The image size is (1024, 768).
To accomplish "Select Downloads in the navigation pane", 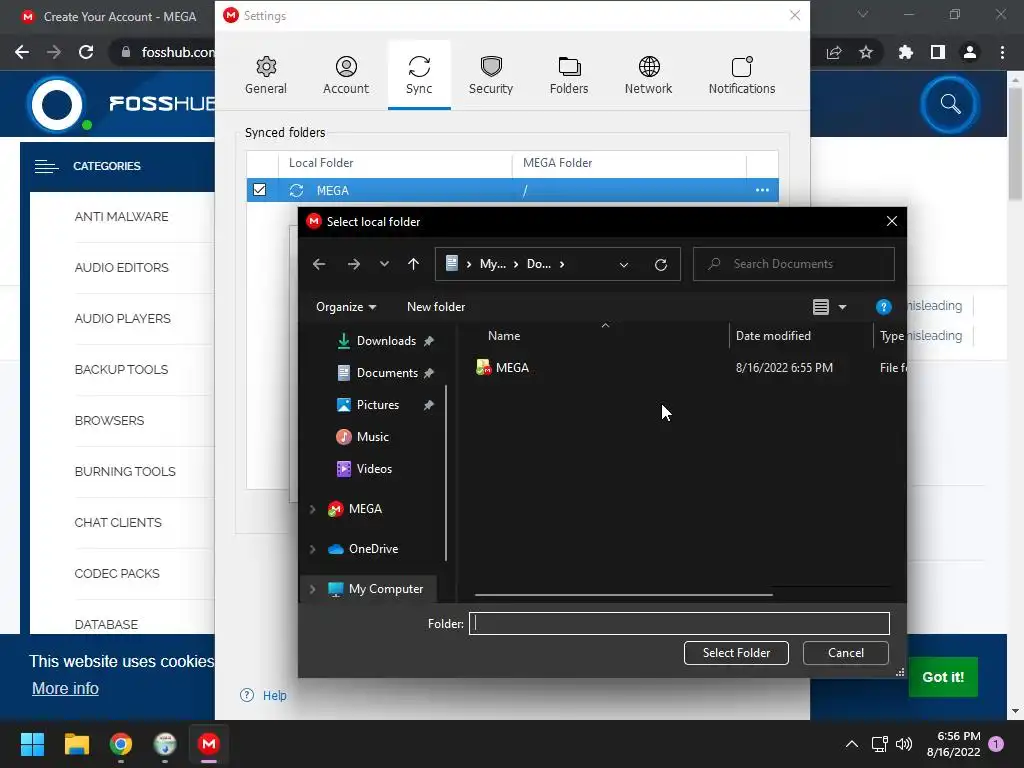I will click(385, 341).
